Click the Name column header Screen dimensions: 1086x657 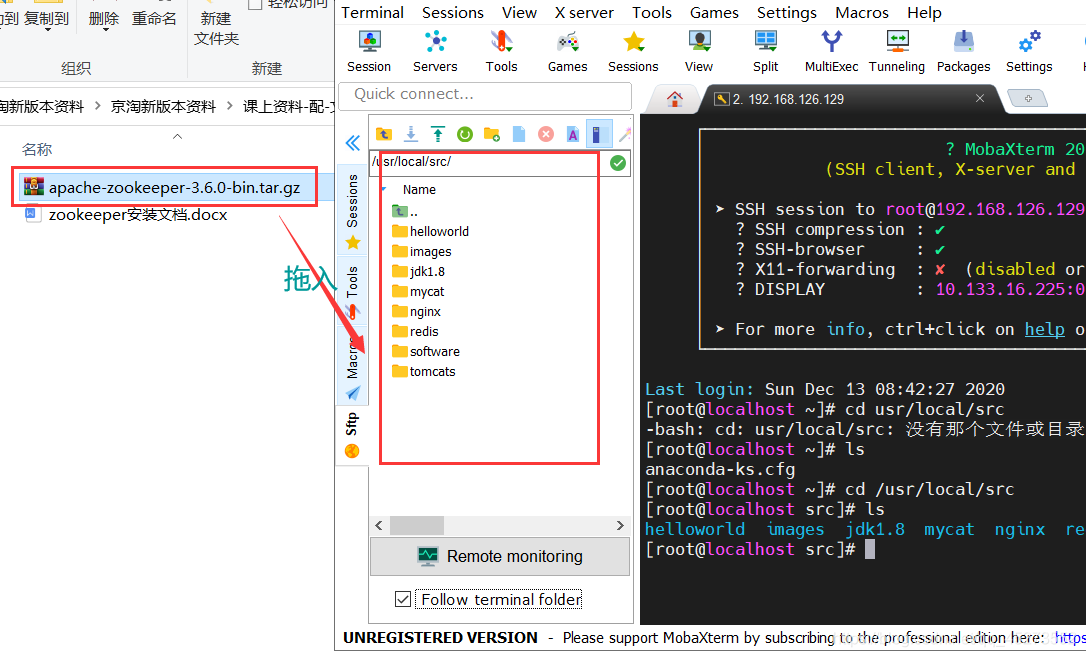tap(419, 190)
